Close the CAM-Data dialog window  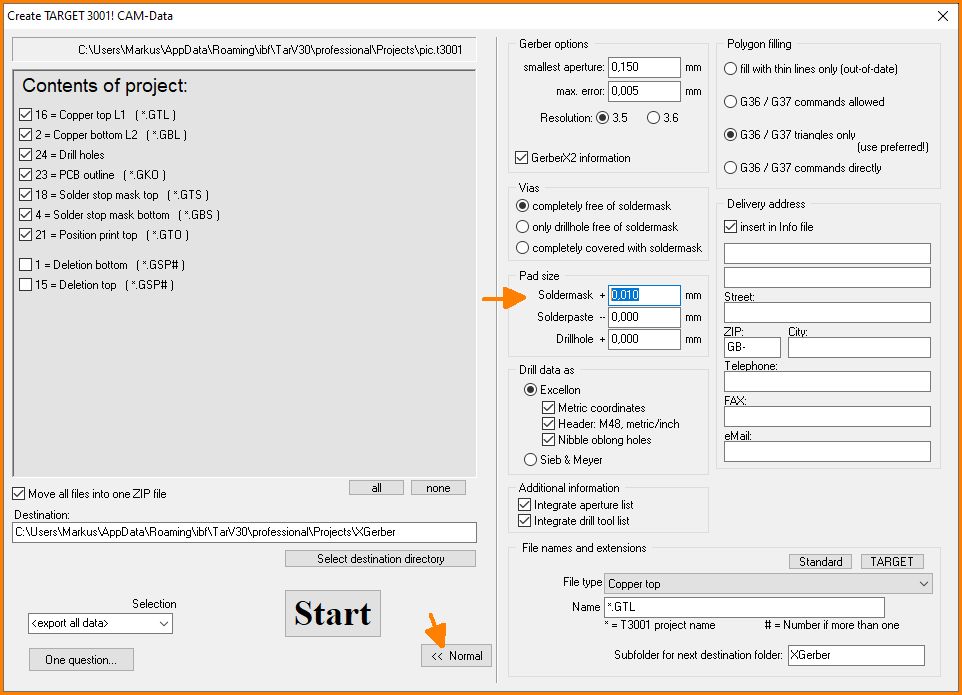(942, 15)
